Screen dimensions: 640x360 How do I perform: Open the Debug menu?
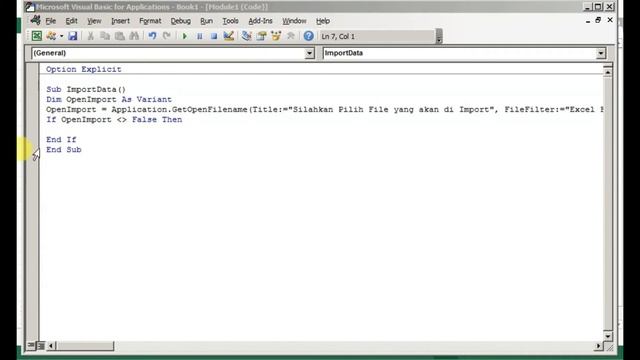180,21
